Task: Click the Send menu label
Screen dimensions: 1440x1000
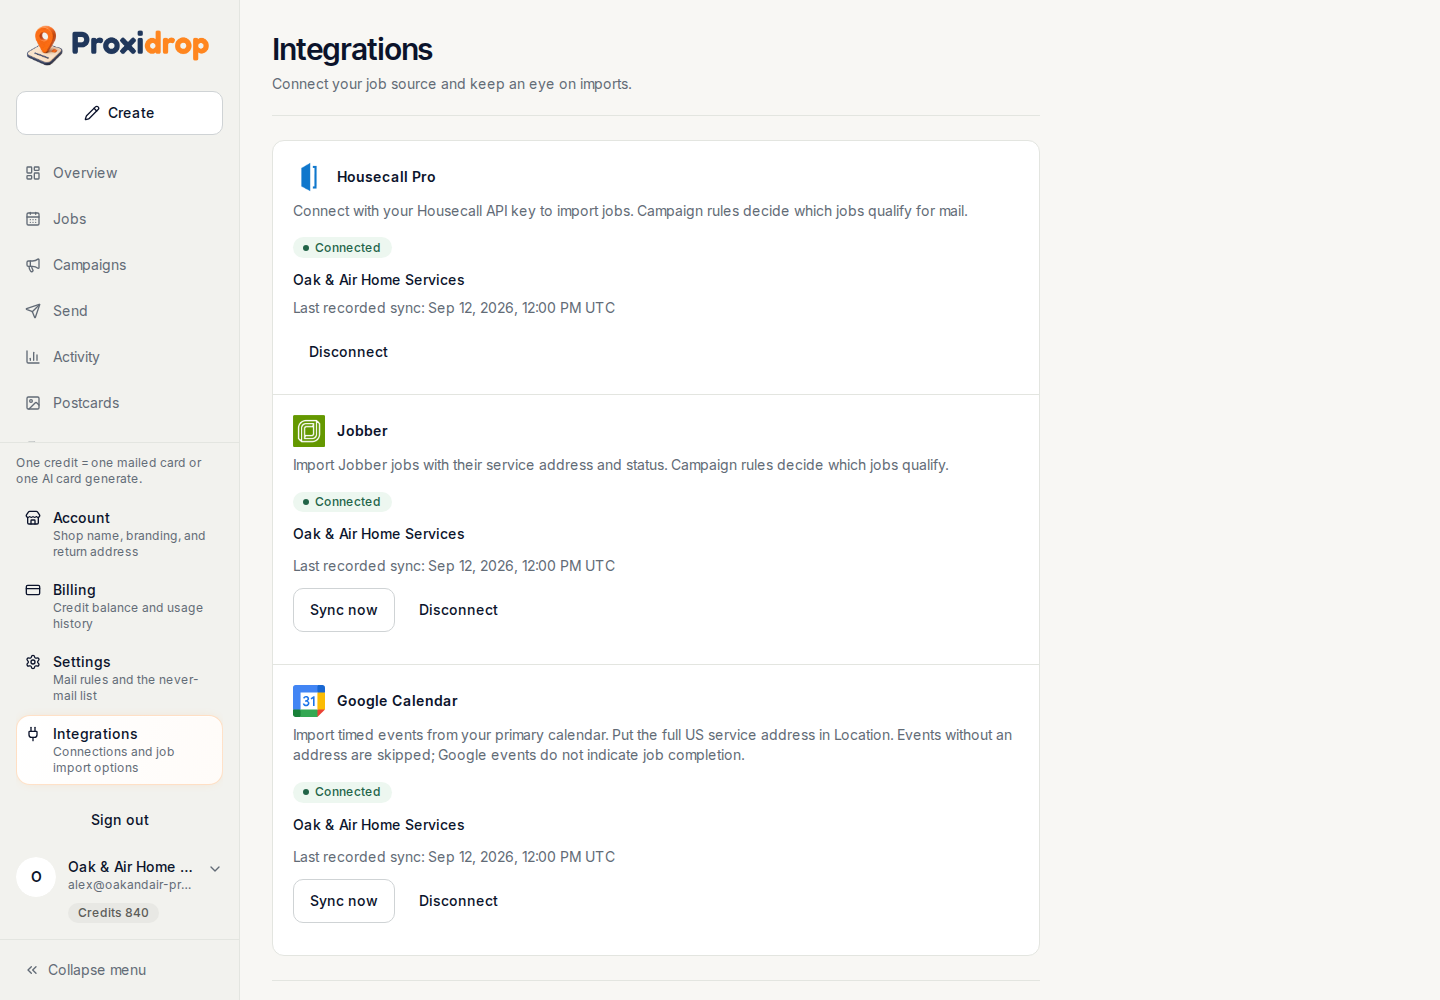Action: click(x=70, y=311)
